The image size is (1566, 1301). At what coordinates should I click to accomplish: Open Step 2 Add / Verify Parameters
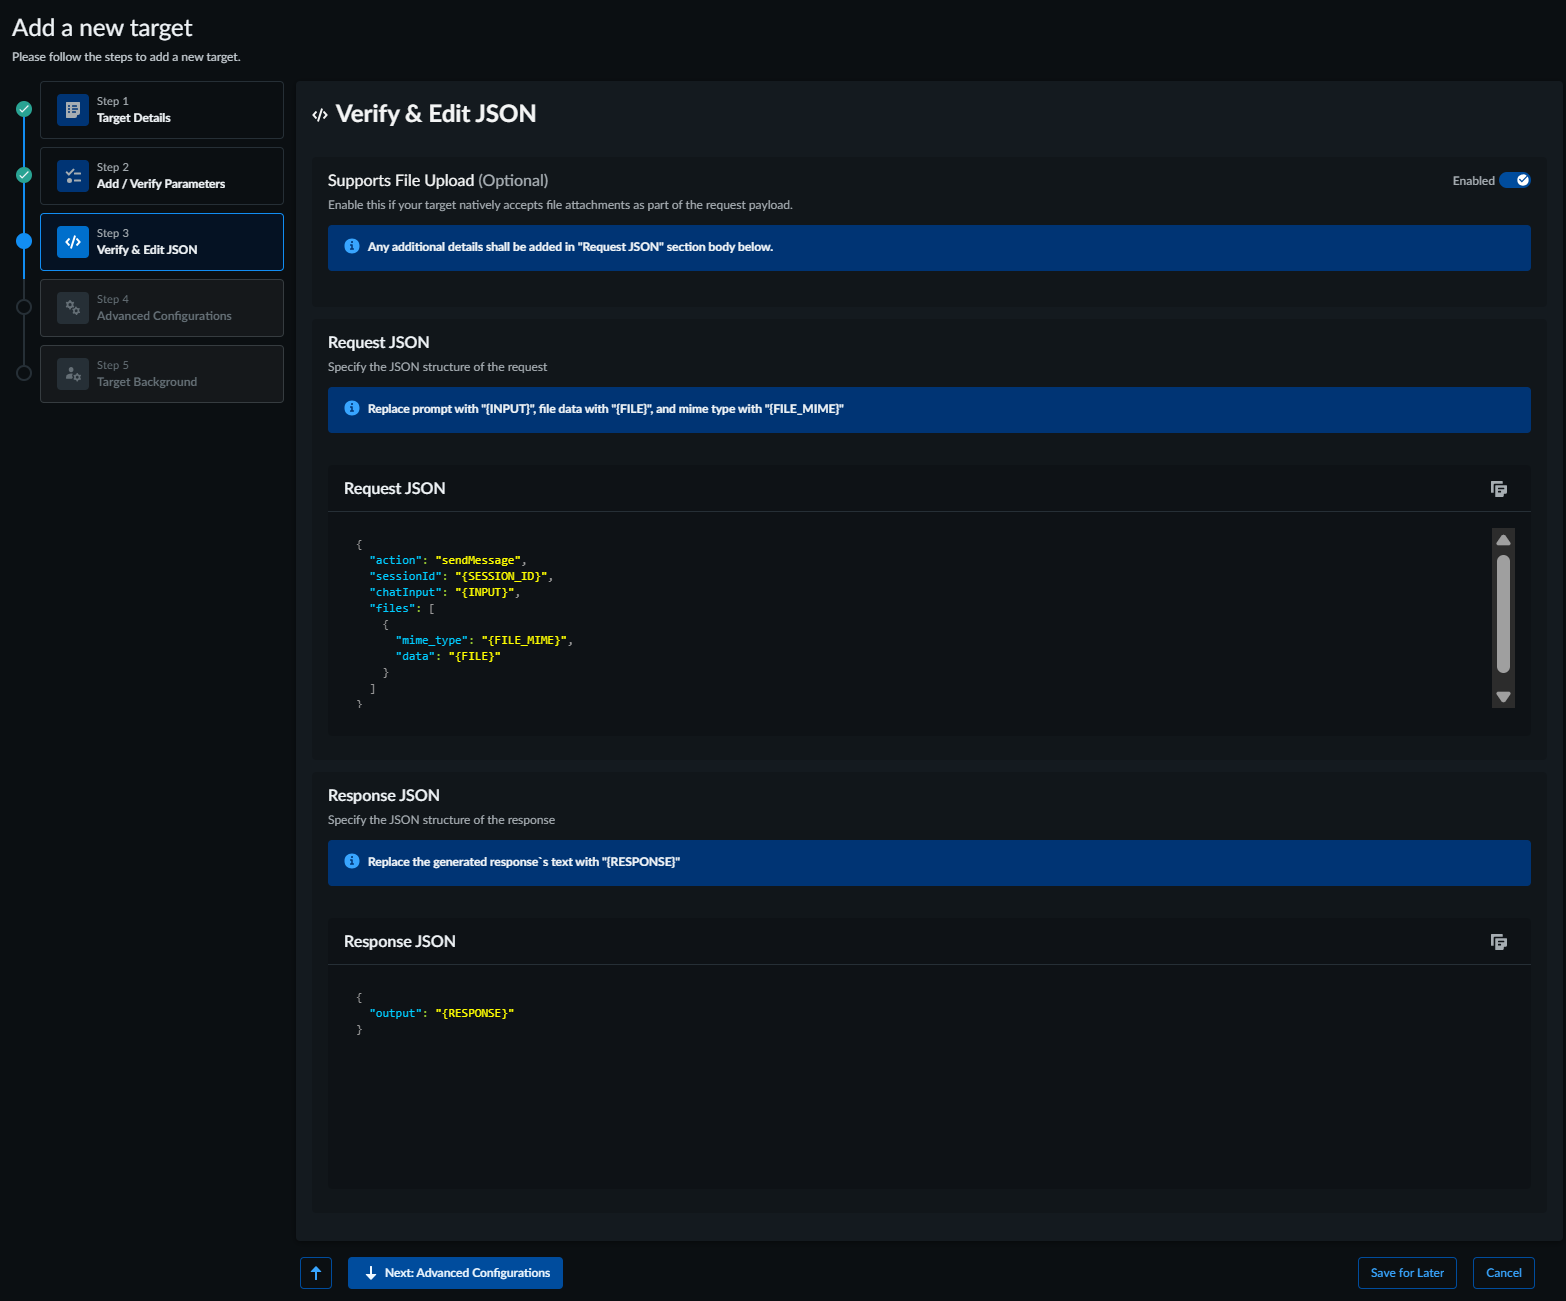point(162,176)
